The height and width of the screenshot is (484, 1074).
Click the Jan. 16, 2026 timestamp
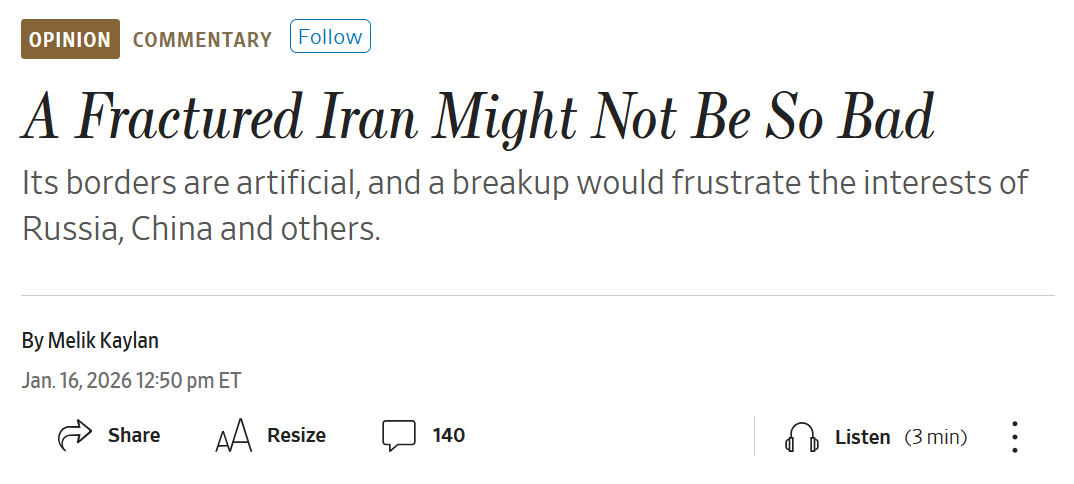click(x=131, y=381)
